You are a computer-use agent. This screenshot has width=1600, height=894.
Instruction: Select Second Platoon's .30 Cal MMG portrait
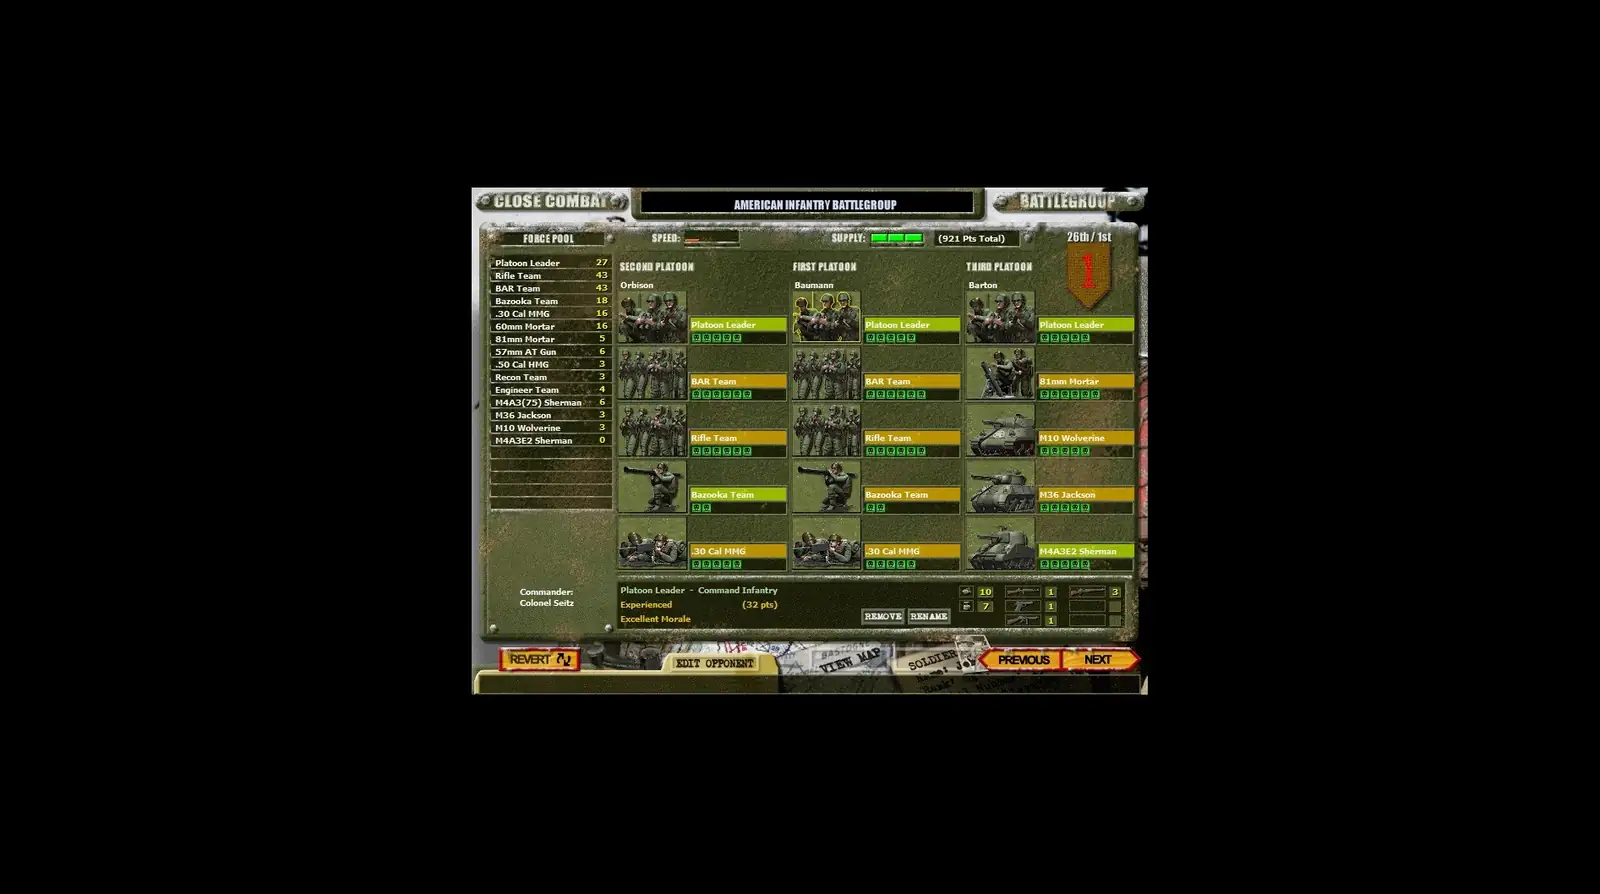coord(652,544)
